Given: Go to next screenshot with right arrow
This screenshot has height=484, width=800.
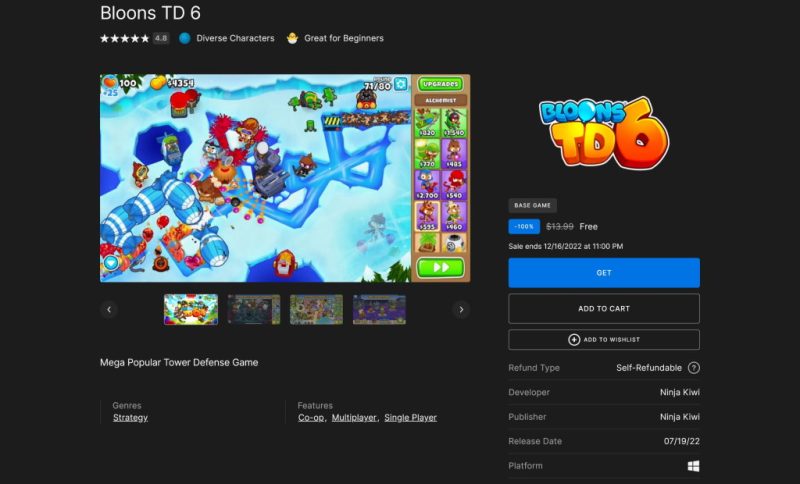Looking at the screenshot, I should pos(461,310).
